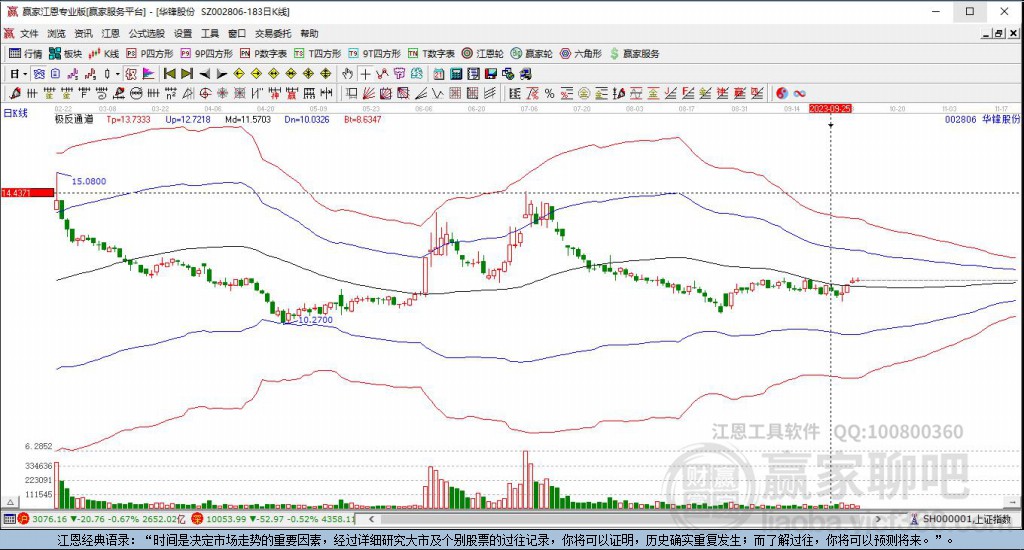Click the red pencil drawing icon
The width and height of the screenshot is (1024, 550).
tap(14, 94)
